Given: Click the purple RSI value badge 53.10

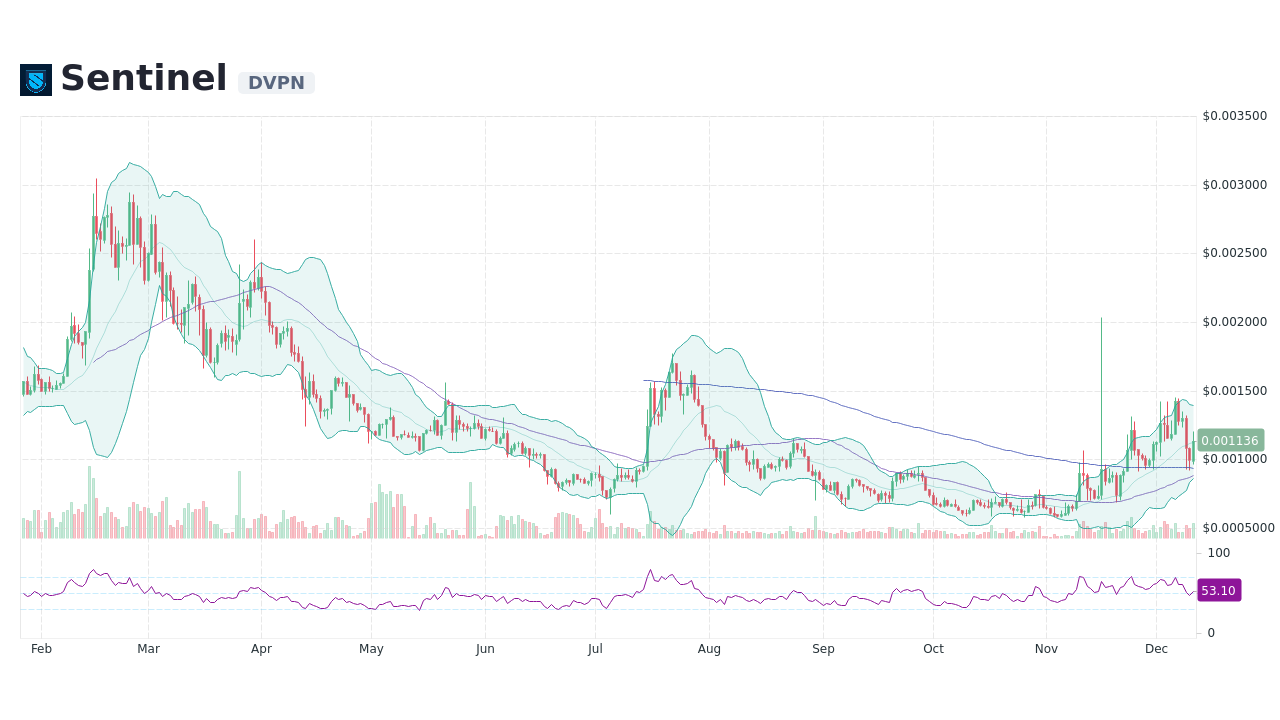Looking at the screenshot, I should click(1218, 590).
